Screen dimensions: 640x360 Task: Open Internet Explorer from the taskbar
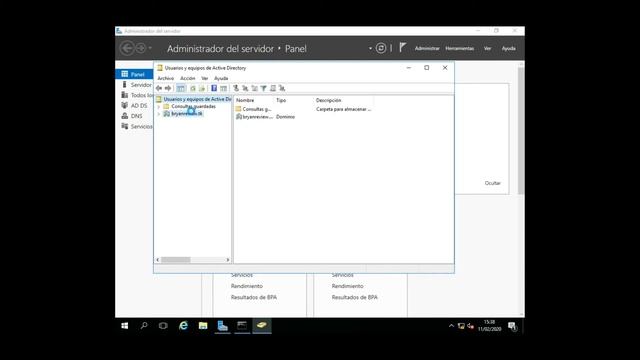(183, 325)
